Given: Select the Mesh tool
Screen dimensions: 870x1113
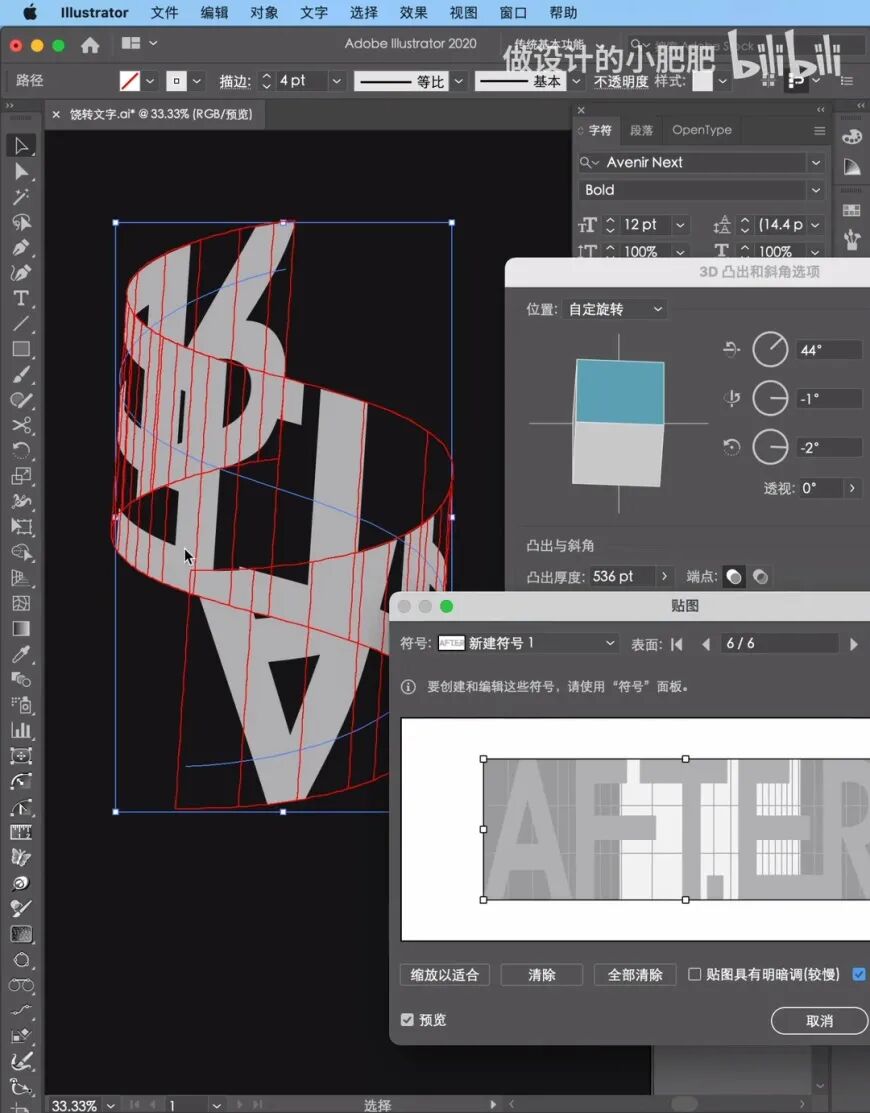Looking at the screenshot, I should (x=21, y=603).
